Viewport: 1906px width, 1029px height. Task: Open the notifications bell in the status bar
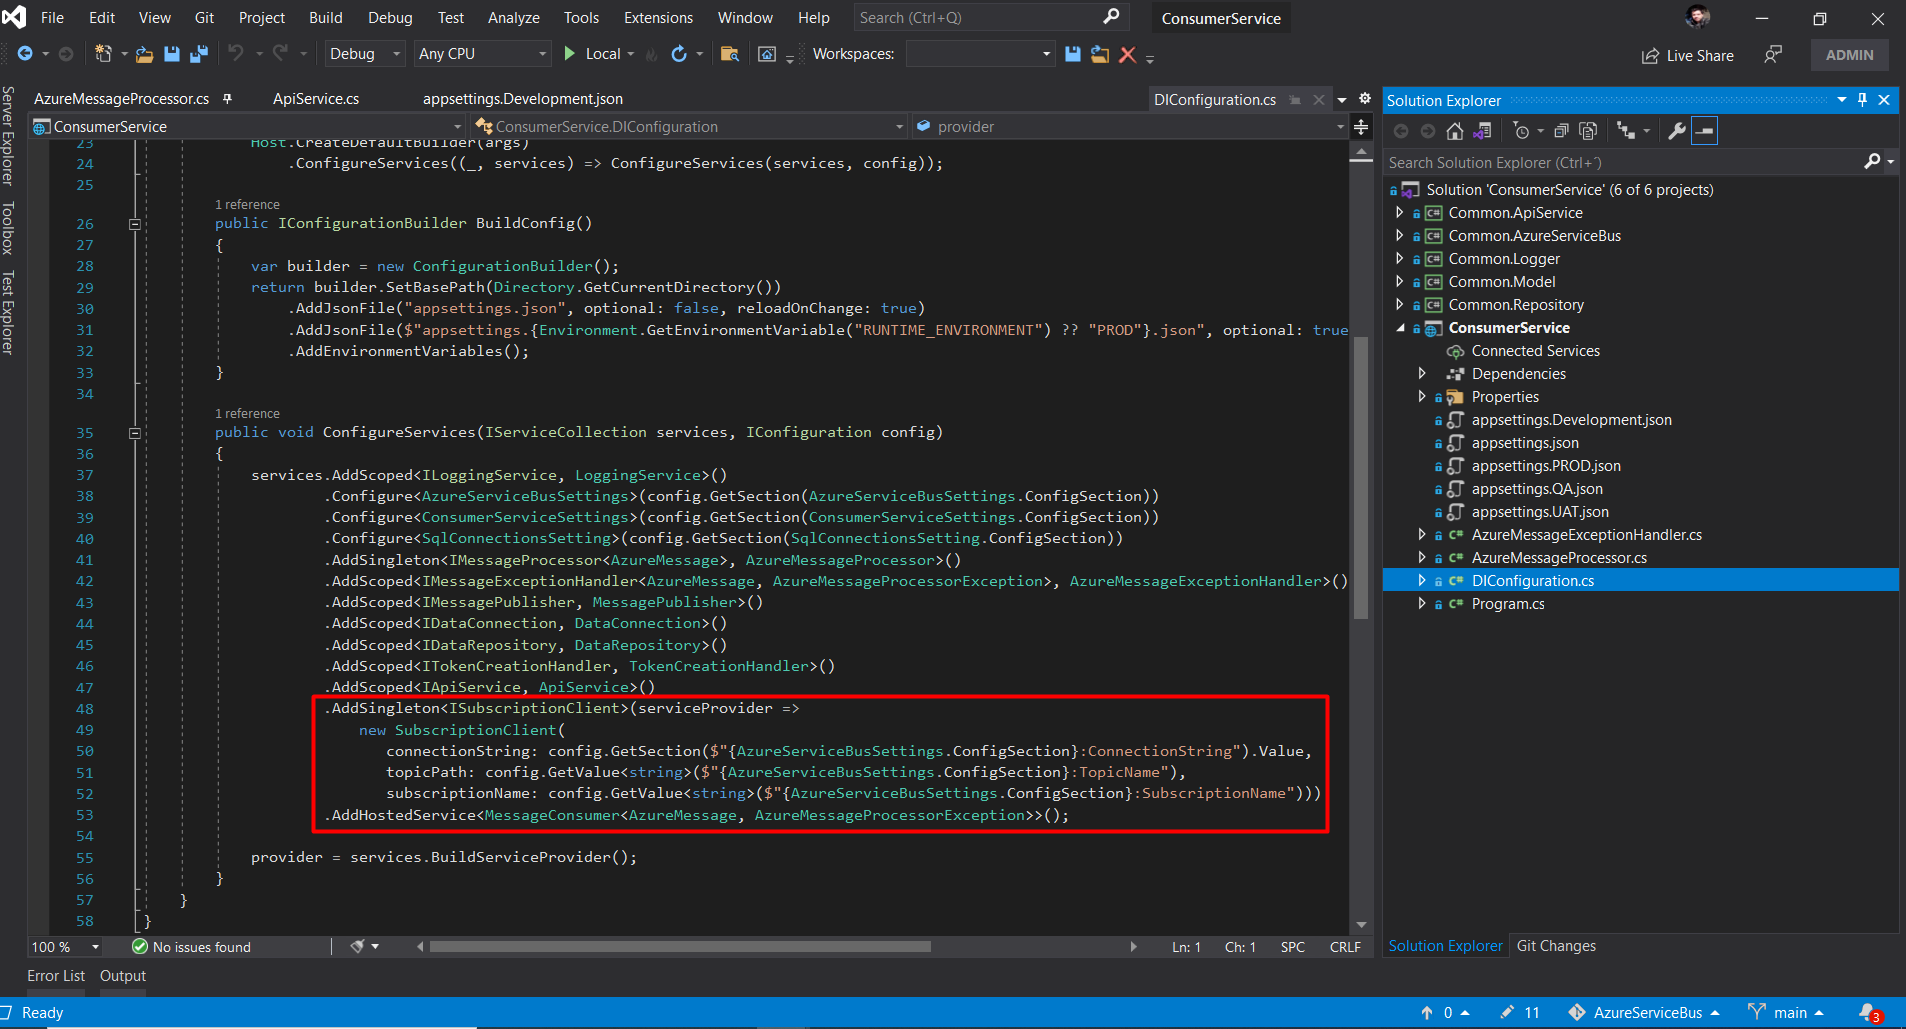1869,1012
